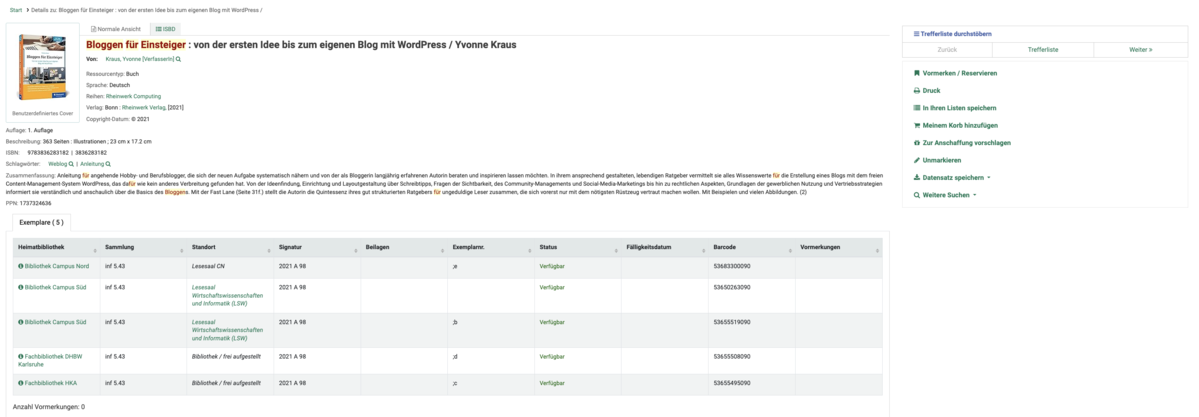Screen dimensions: 1199x417
Task: Click the info icon for Bibliothek Campus Nord
Action: (x=21, y=266)
